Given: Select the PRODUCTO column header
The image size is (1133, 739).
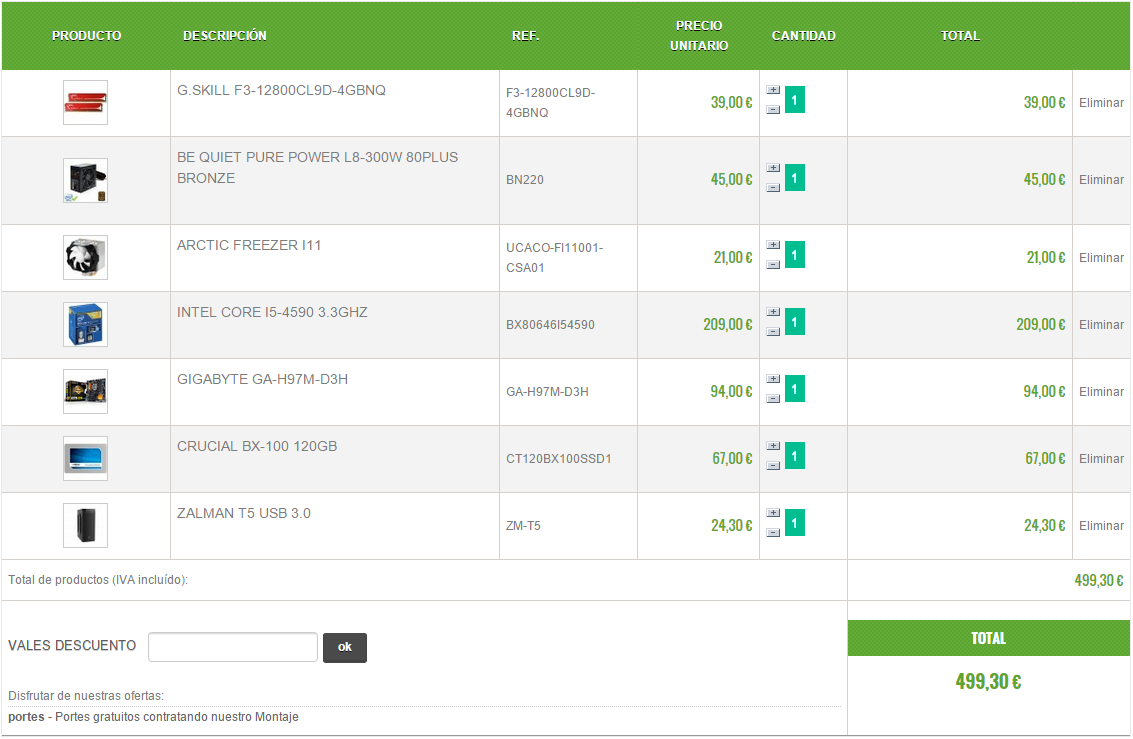Looking at the screenshot, I should 87,35.
